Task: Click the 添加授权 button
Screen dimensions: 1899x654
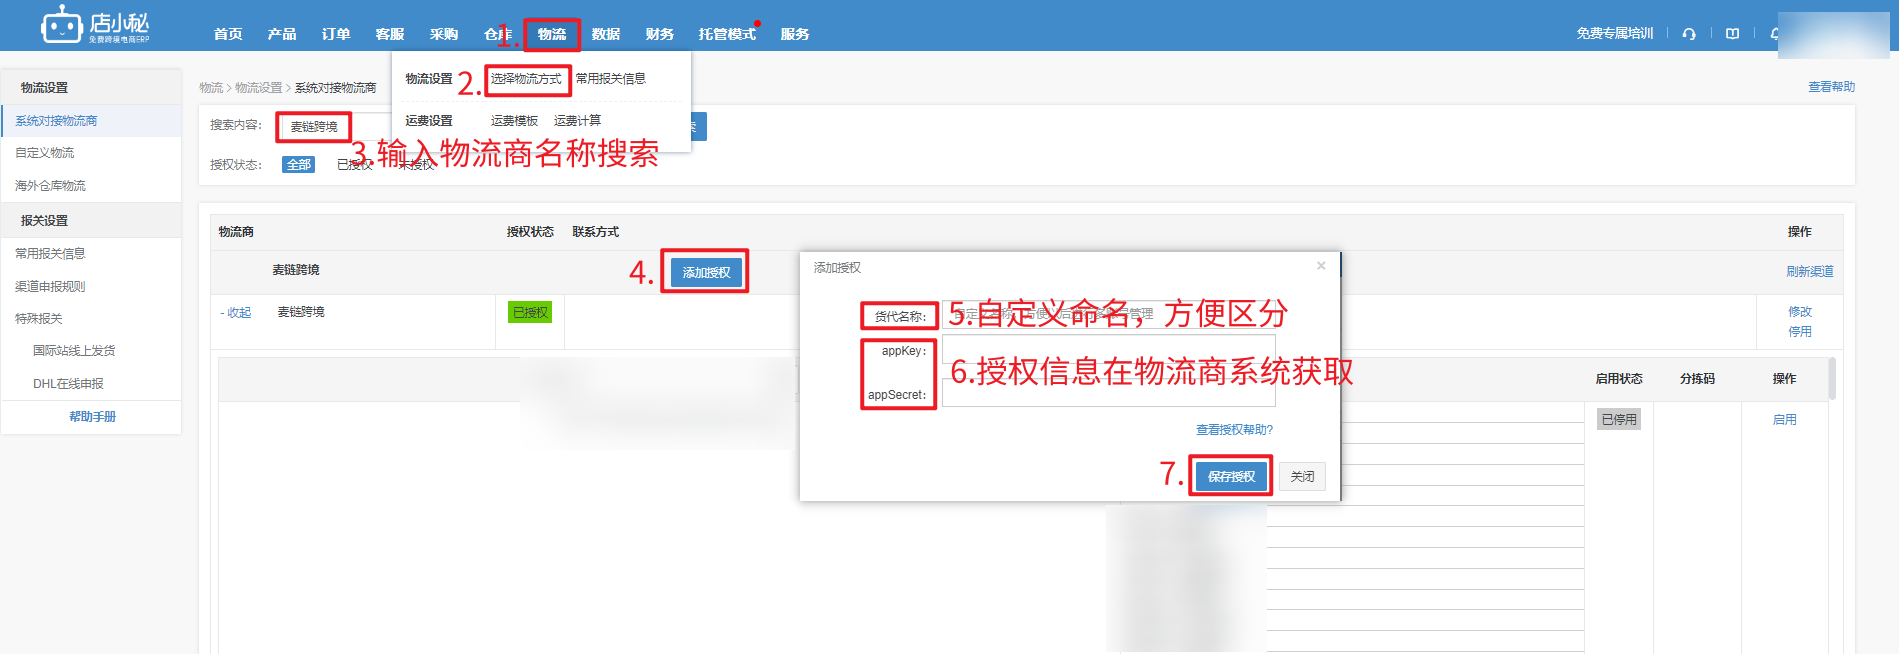Action: [x=706, y=272]
